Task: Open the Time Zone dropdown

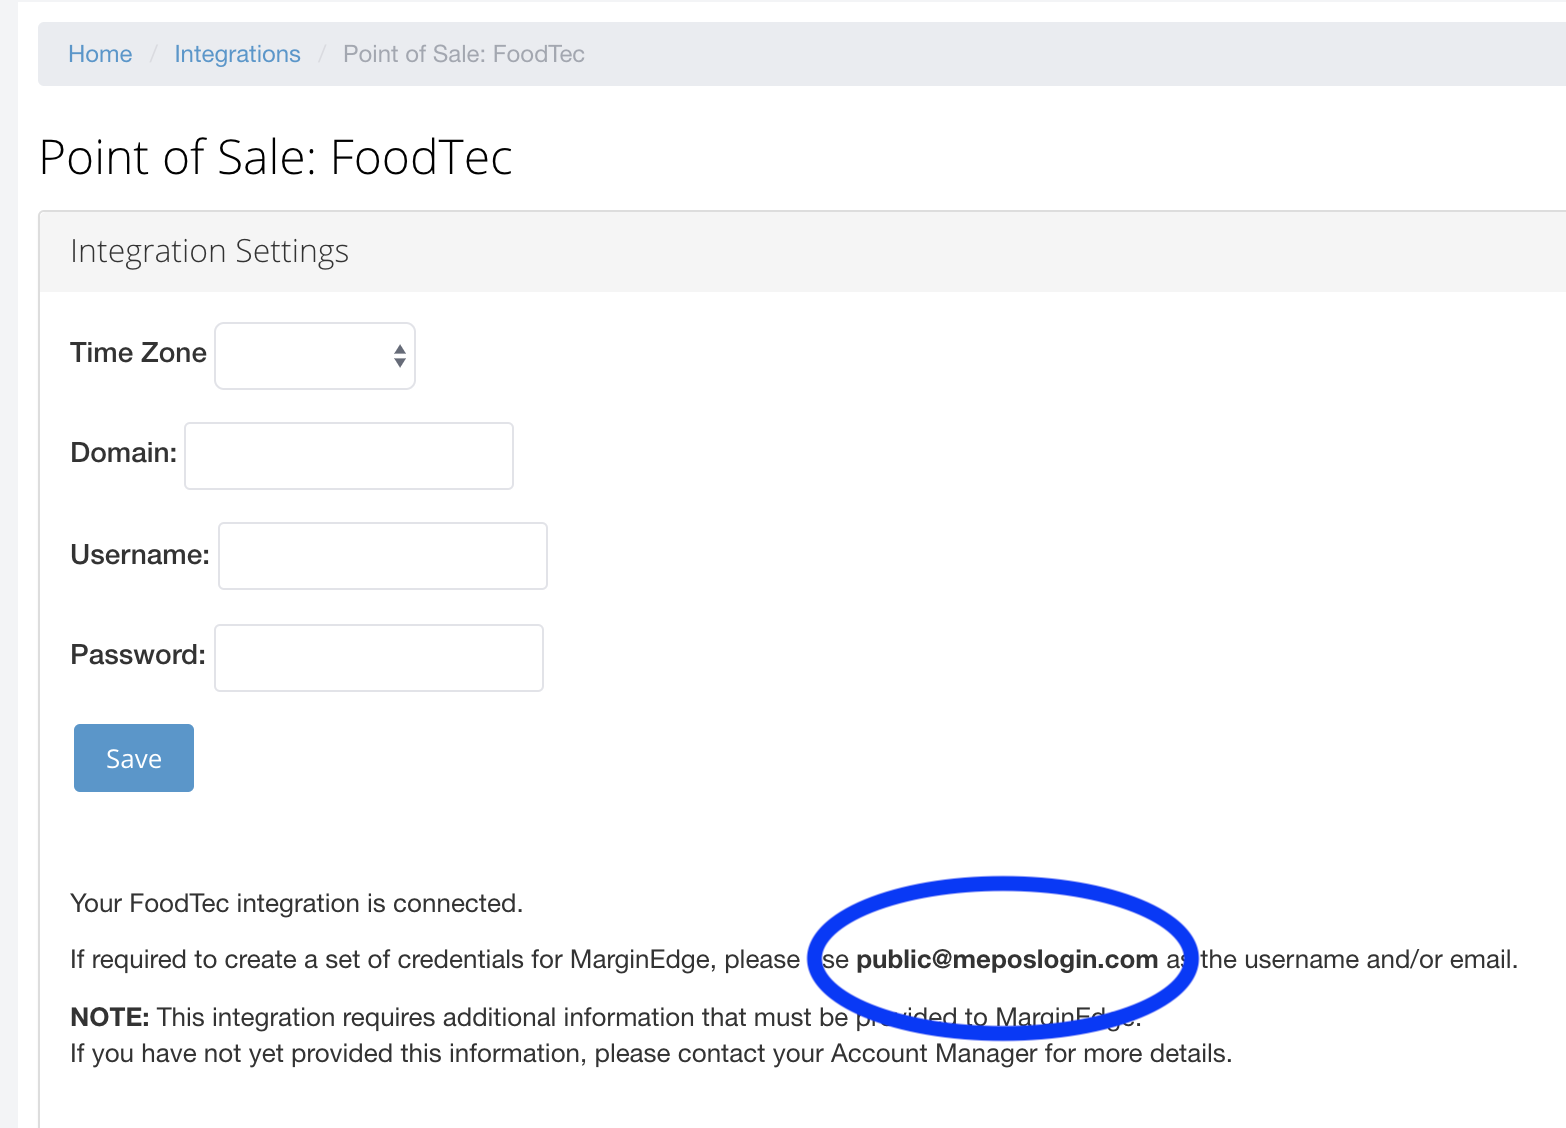Action: pyautogui.click(x=314, y=355)
